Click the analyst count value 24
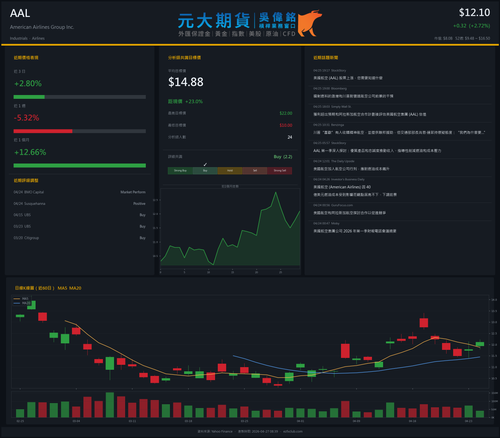This screenshot has width=500, height=438. pyautogui.click(x=290, y=137)
